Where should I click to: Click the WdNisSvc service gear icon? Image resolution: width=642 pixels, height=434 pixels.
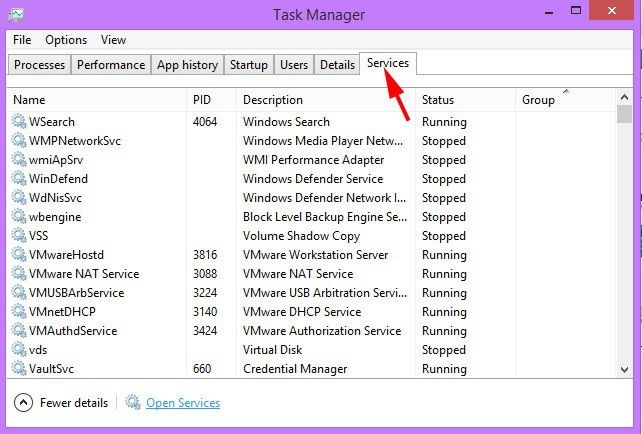tap(19, 197)
